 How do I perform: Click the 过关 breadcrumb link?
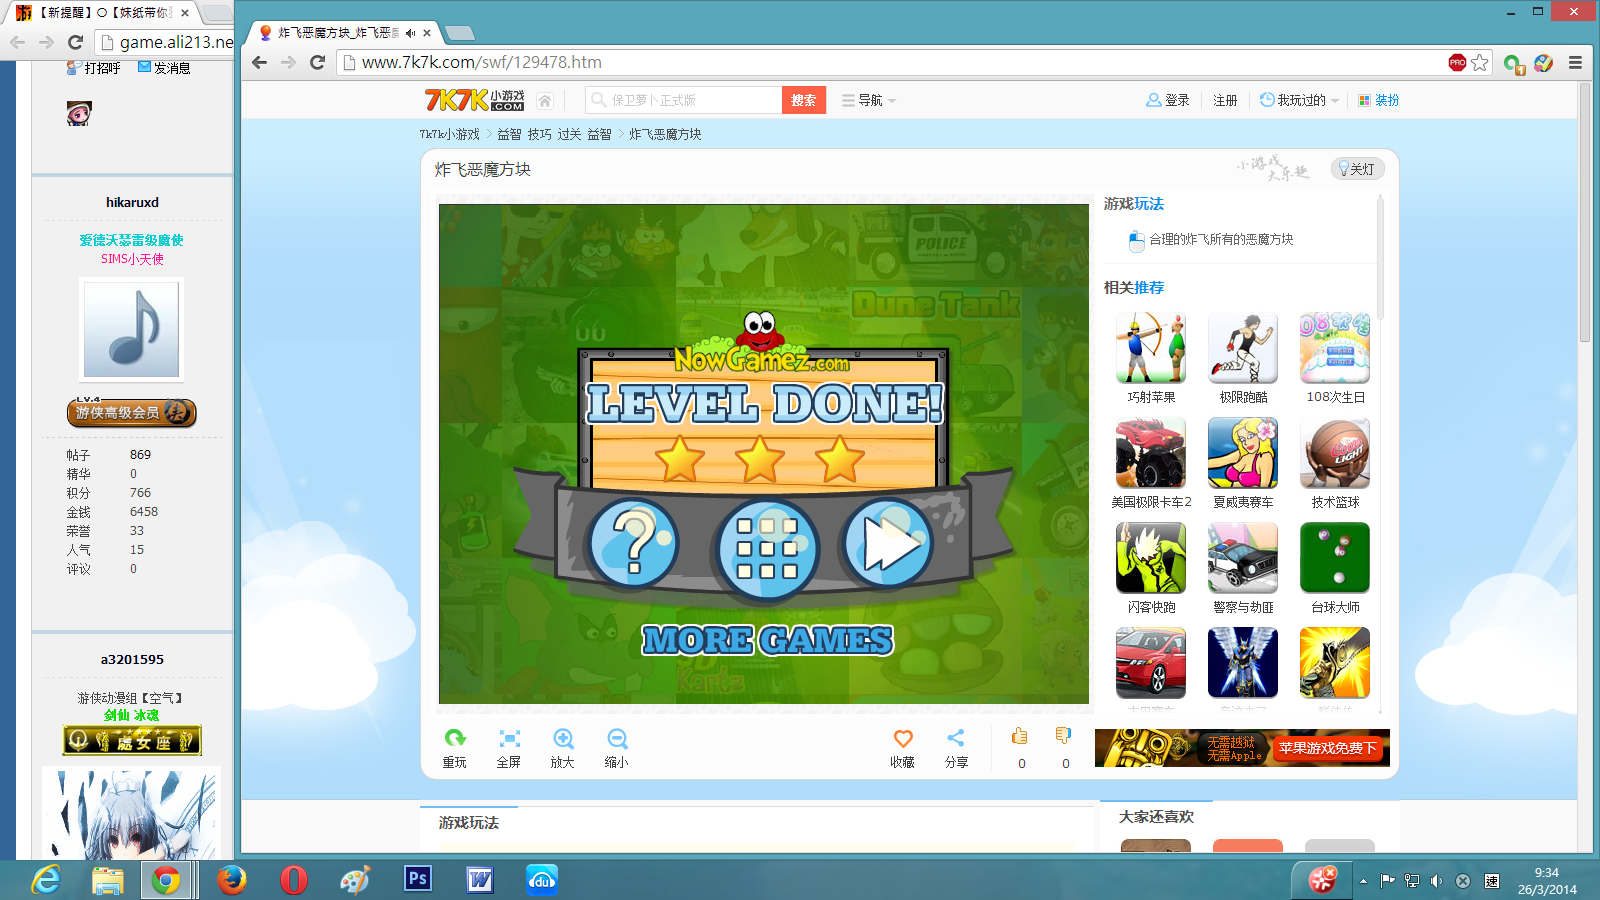[x=569, y=134]
